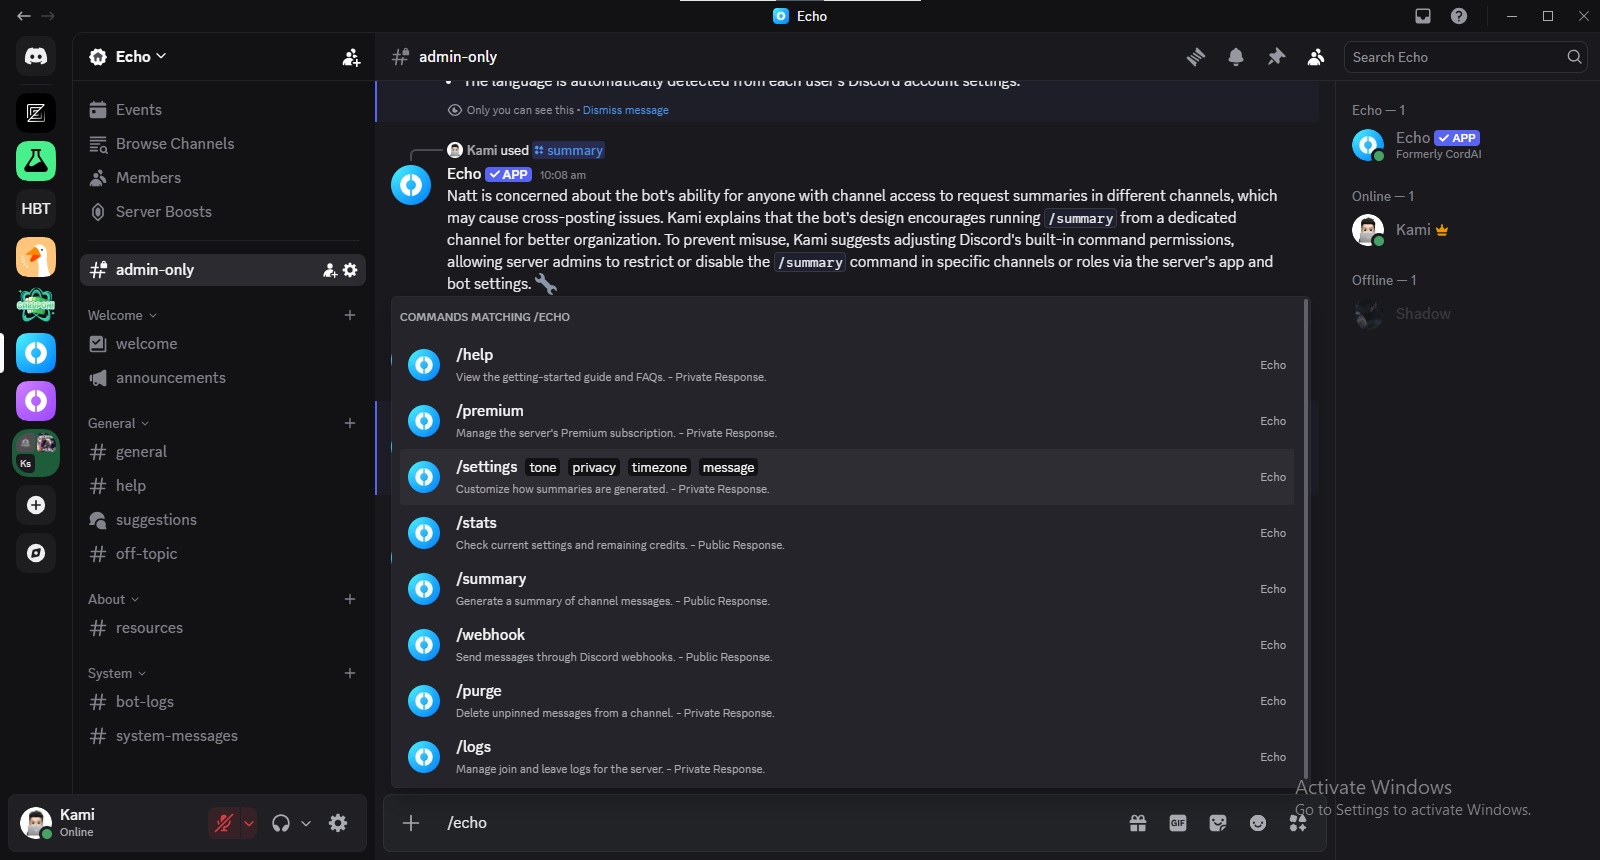Open the Apps launcher icon in message bar
Image resolution: width=1600 pixels, height=860 pixels.
(x=1298, y=823)
